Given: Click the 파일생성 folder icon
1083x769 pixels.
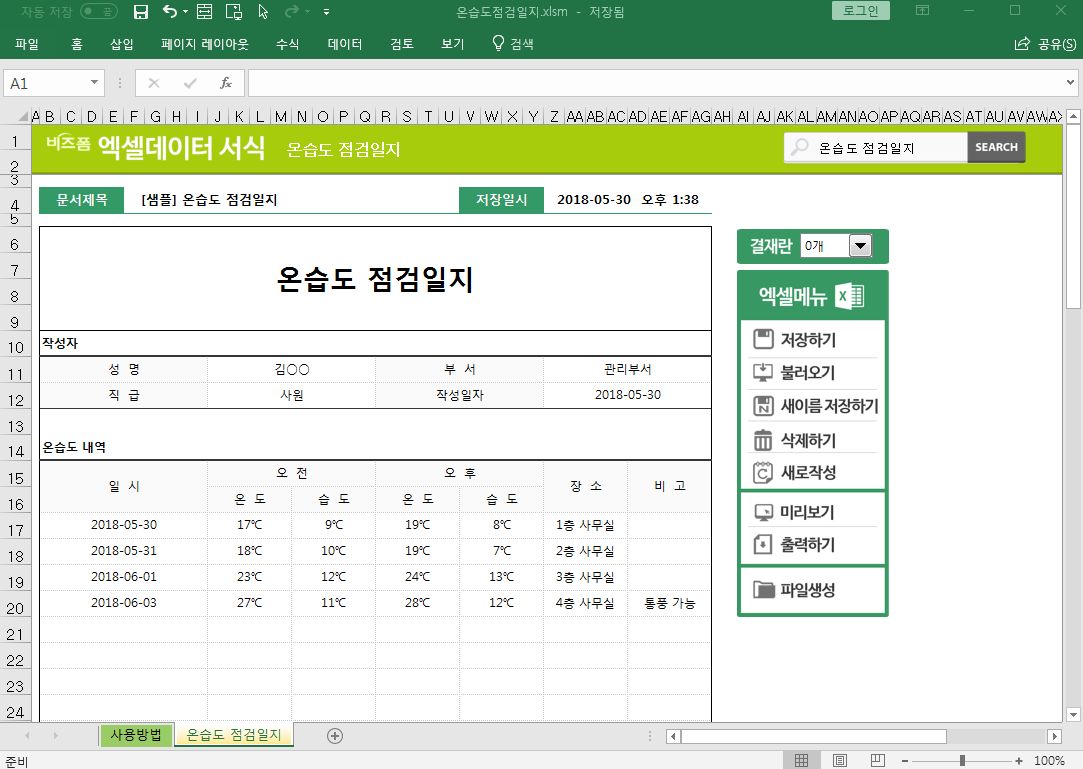Looking at the screenshot, I should 763,589.
